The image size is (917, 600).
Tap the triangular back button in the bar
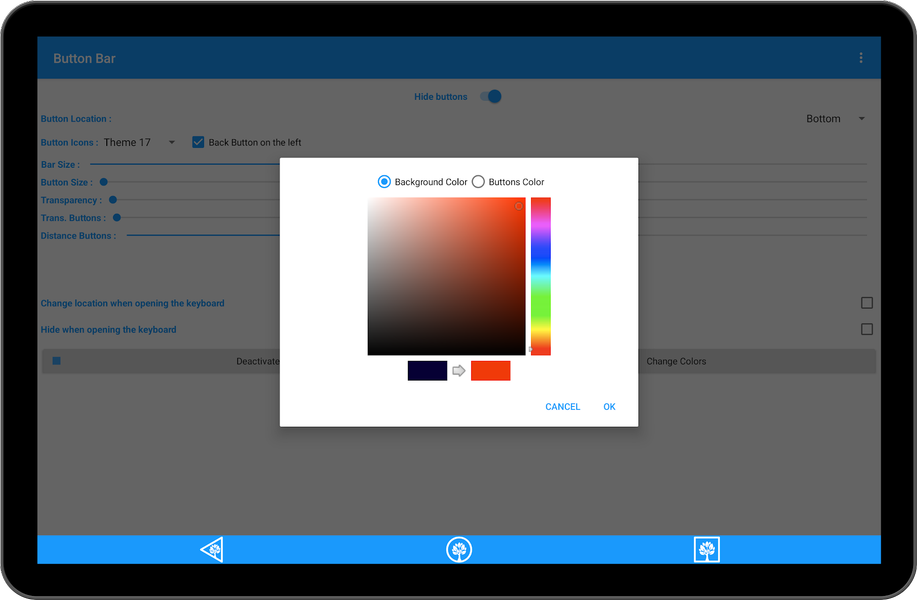[212, 550]
